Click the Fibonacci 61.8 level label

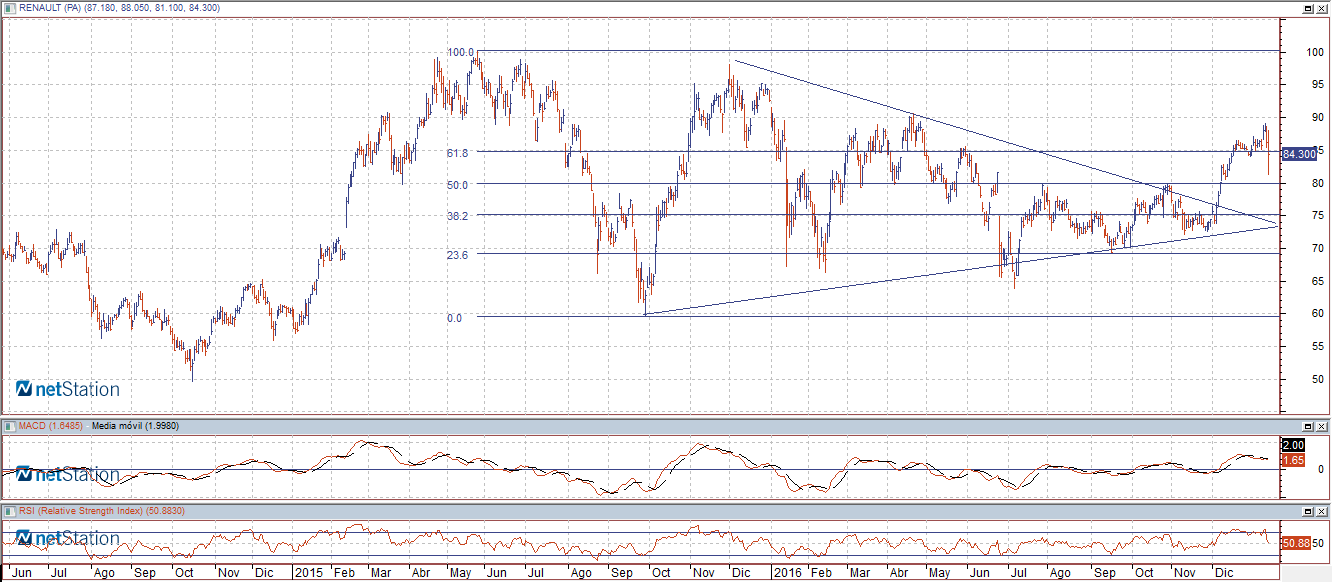[458, 152]
